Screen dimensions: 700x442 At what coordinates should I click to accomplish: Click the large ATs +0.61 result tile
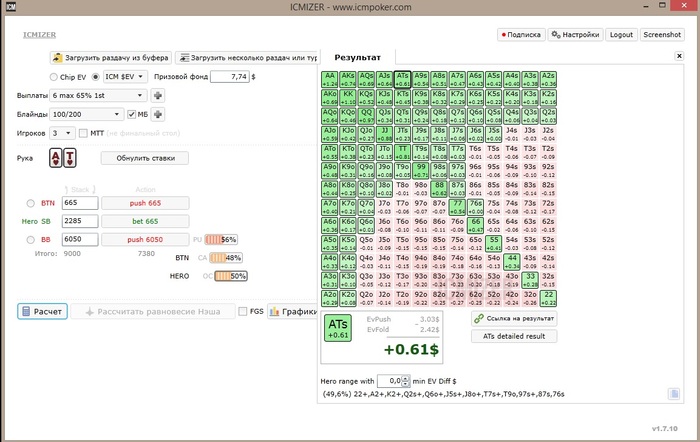(338, 328)
